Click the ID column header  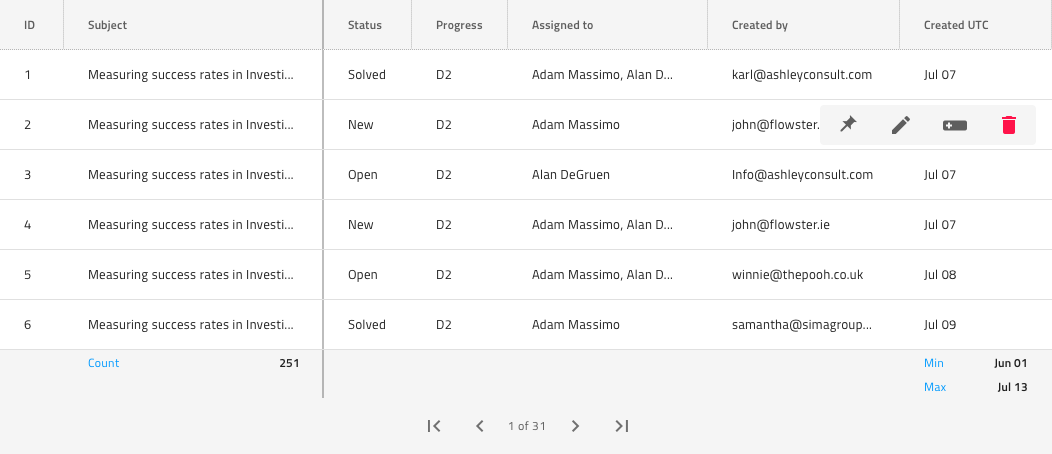coord(30,25)
